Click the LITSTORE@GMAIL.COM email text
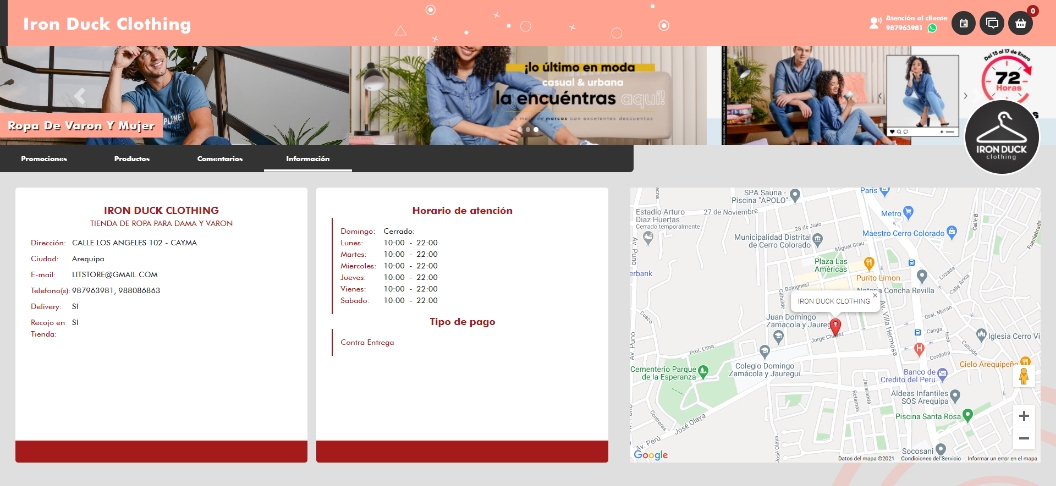Viewport: 1056px width, 486px height. pyautogui.click(x=114, y=275)
